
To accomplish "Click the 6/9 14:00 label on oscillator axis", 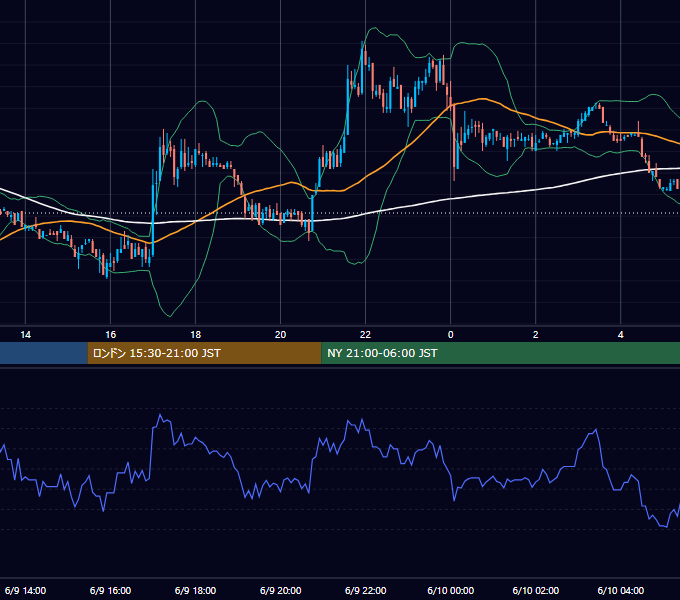I will point(26,590).
